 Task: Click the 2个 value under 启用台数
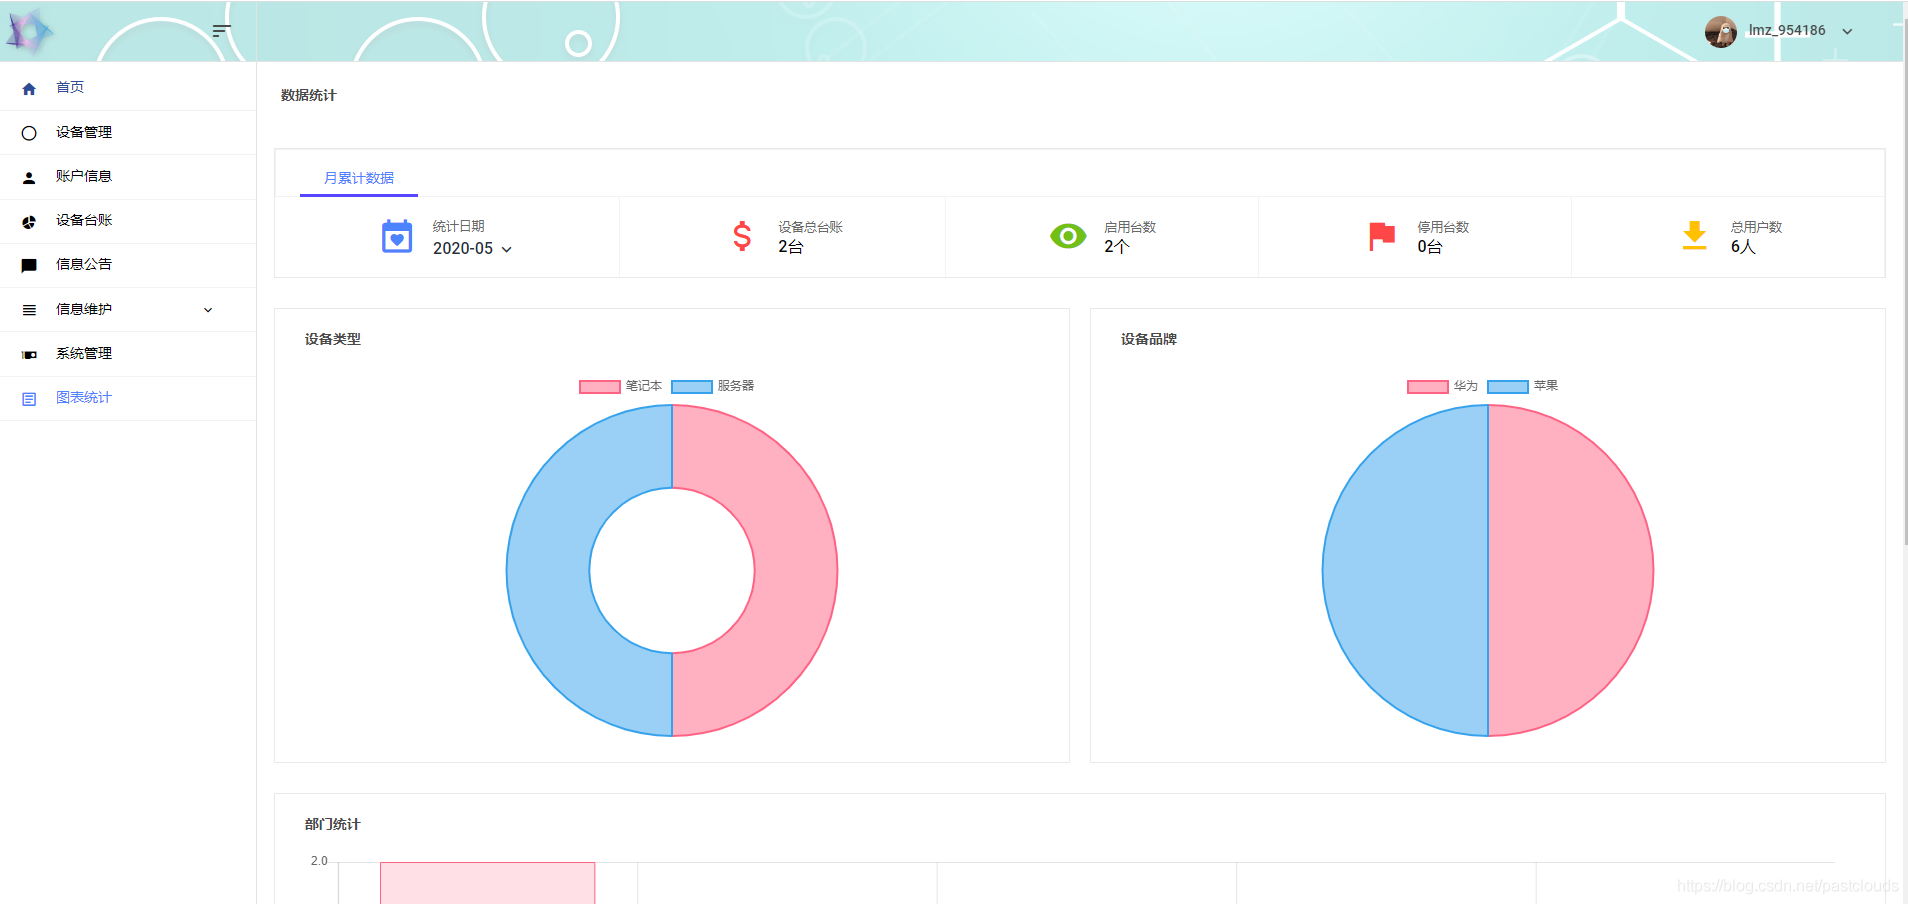[x=1117, y=247]
